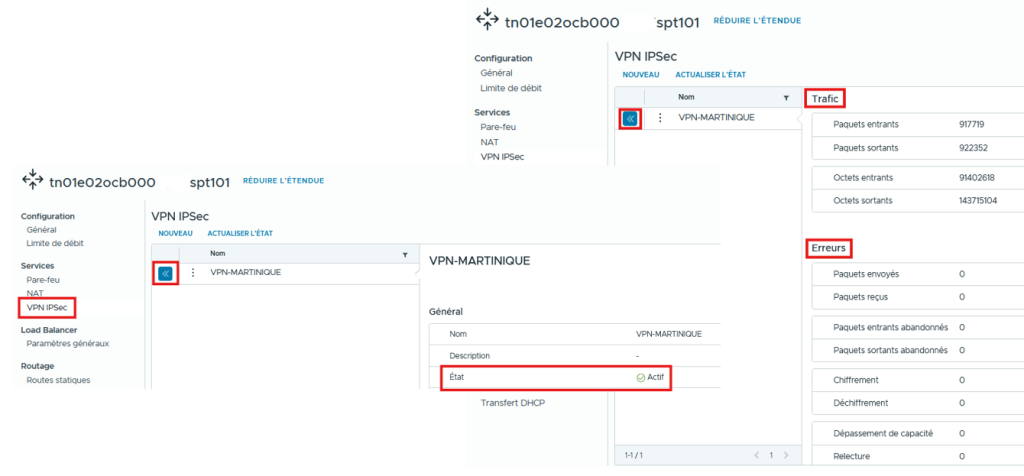The width and height of the screenshot is (1024, 476).
Task: Select VPN-MARTINIQUE row beside Trafic panel
Action: tap(716, 118)
